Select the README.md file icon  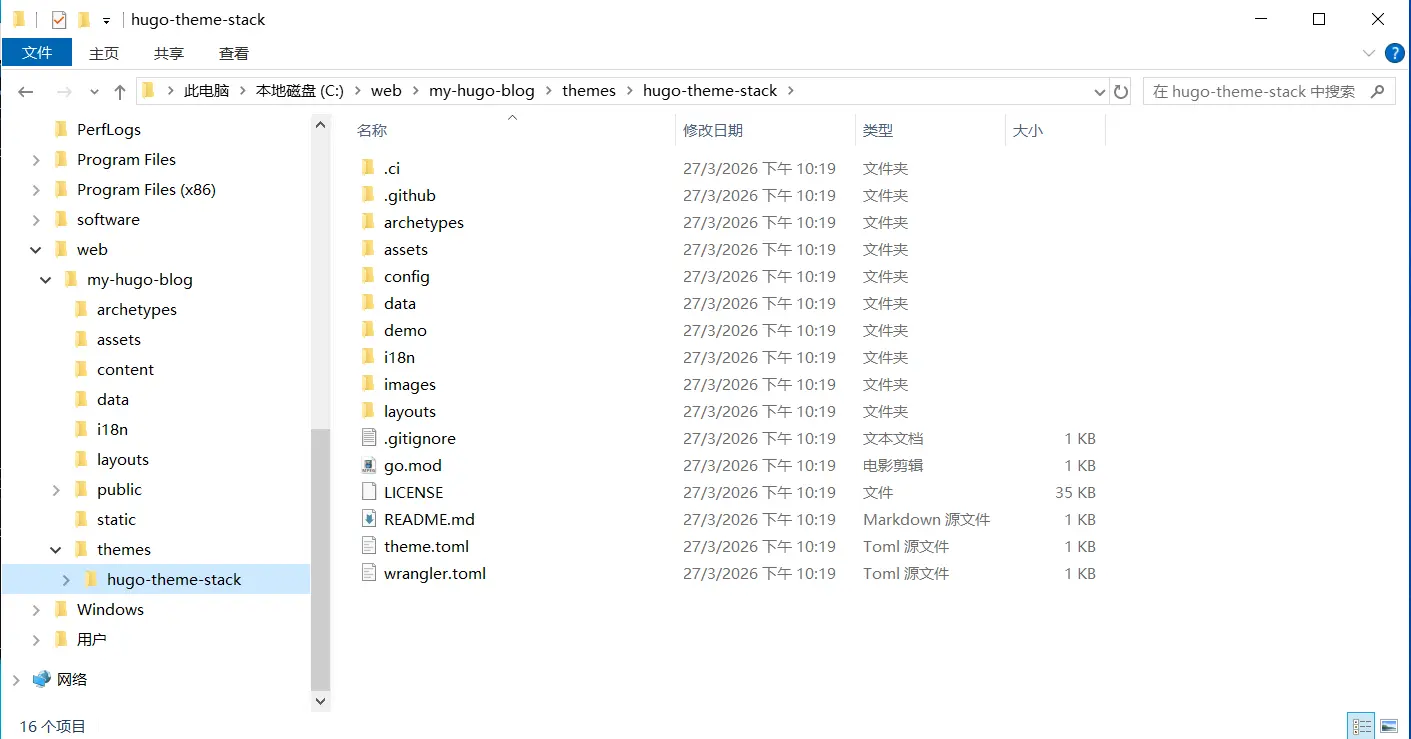(370, 519)
